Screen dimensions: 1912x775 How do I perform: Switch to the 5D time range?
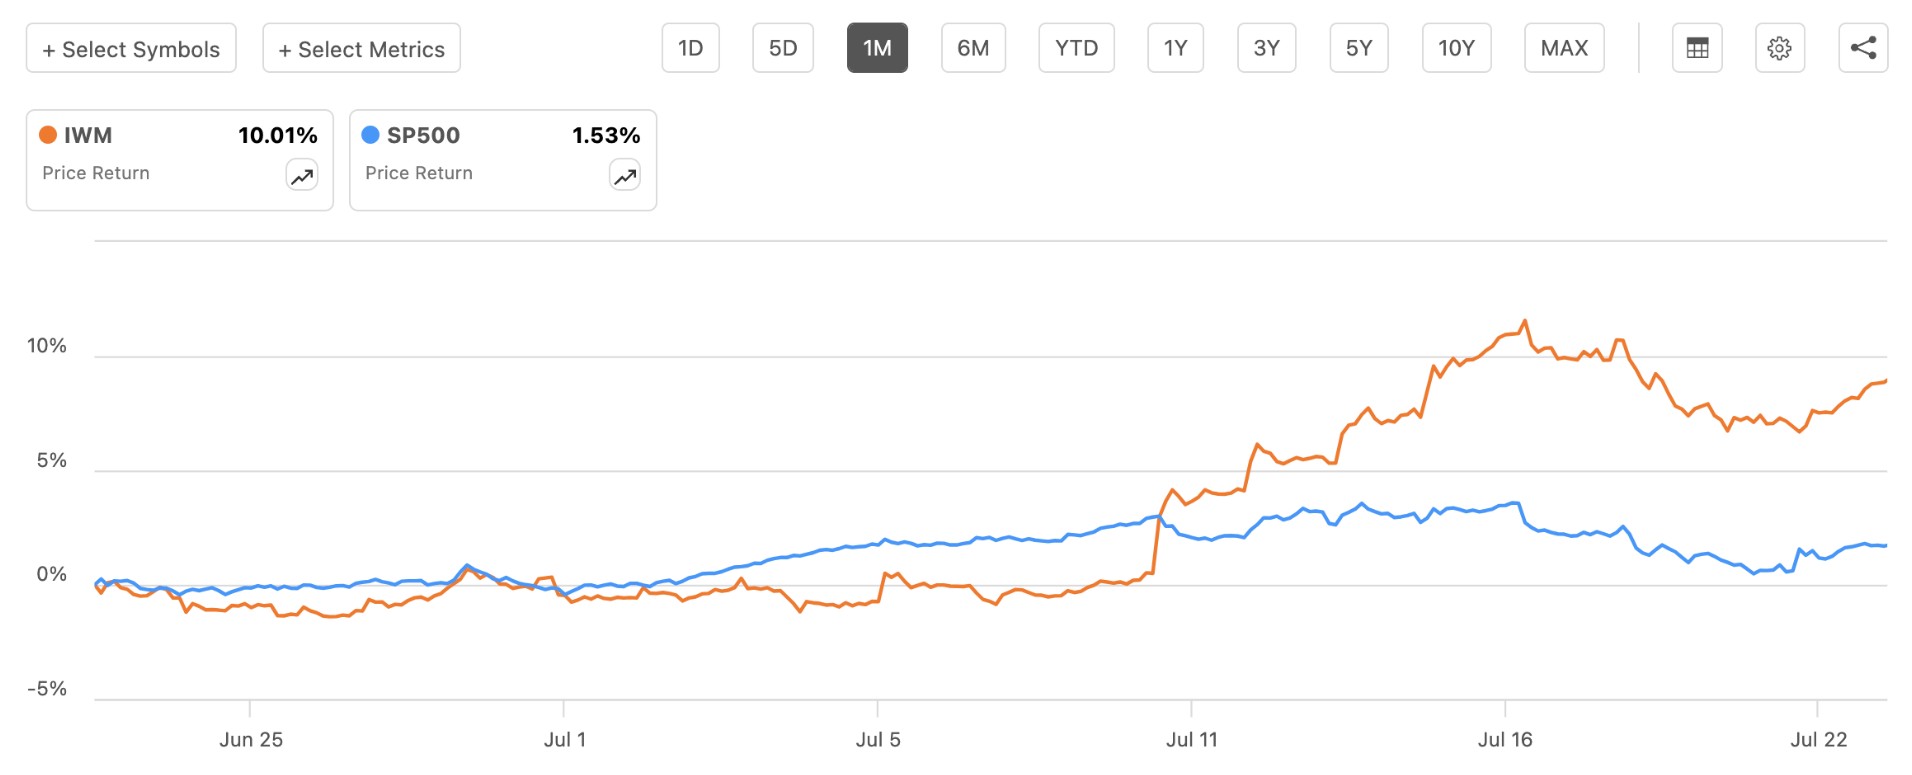[x=783, y=48]
